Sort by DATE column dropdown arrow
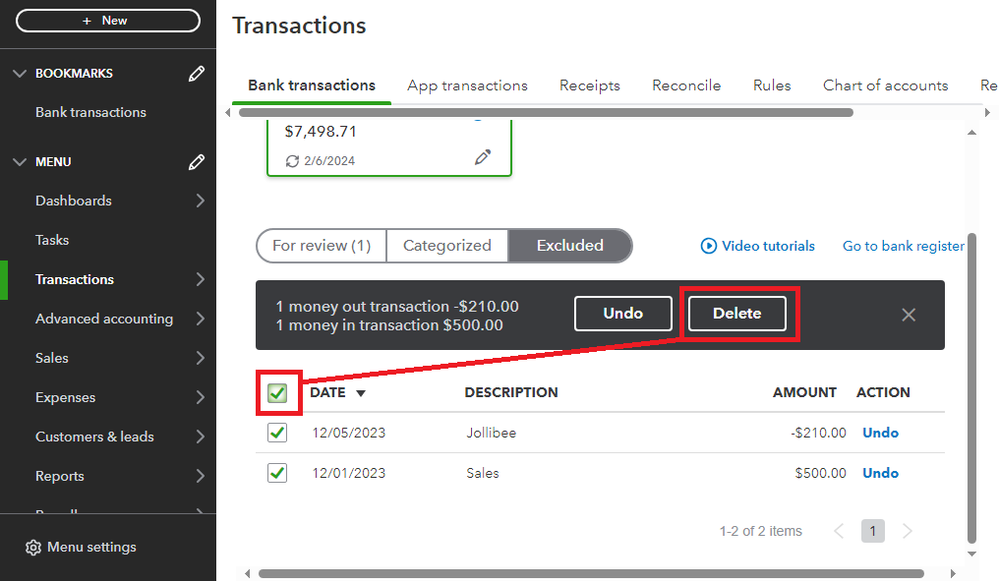The image size is (999, 581). coord(361,393)
